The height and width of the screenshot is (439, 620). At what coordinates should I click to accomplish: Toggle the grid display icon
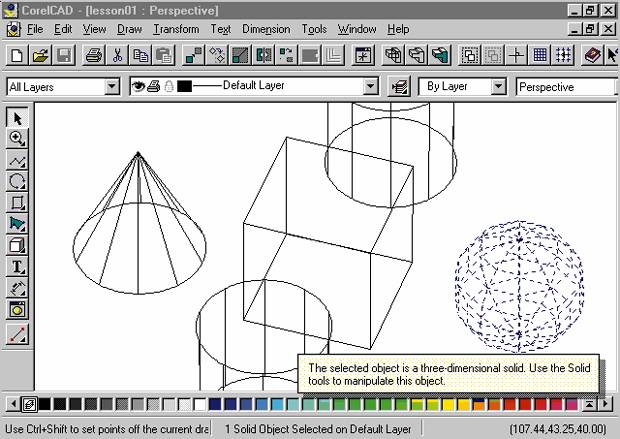click(x=539, y=55)
